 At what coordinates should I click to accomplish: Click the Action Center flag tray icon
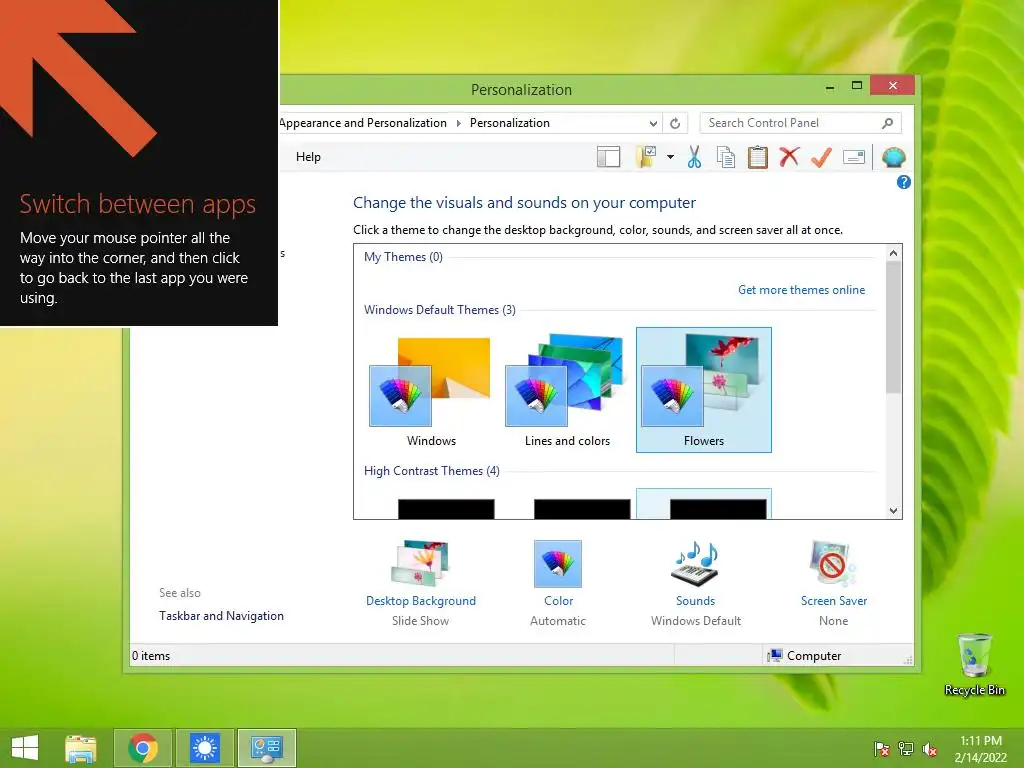point(882,749)
